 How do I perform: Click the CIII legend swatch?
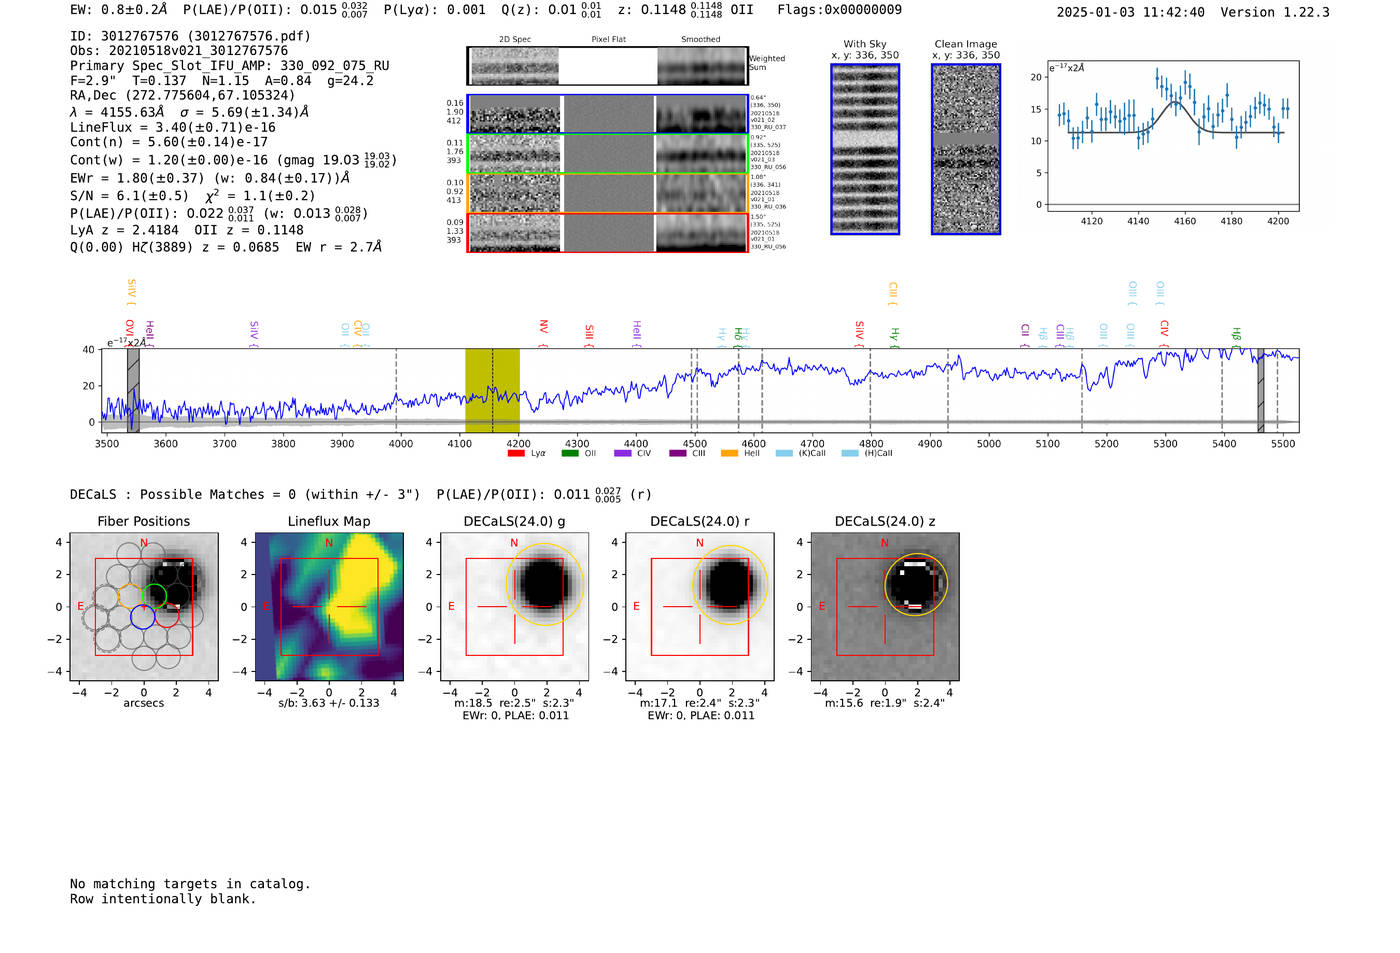(x=676, y=453)
